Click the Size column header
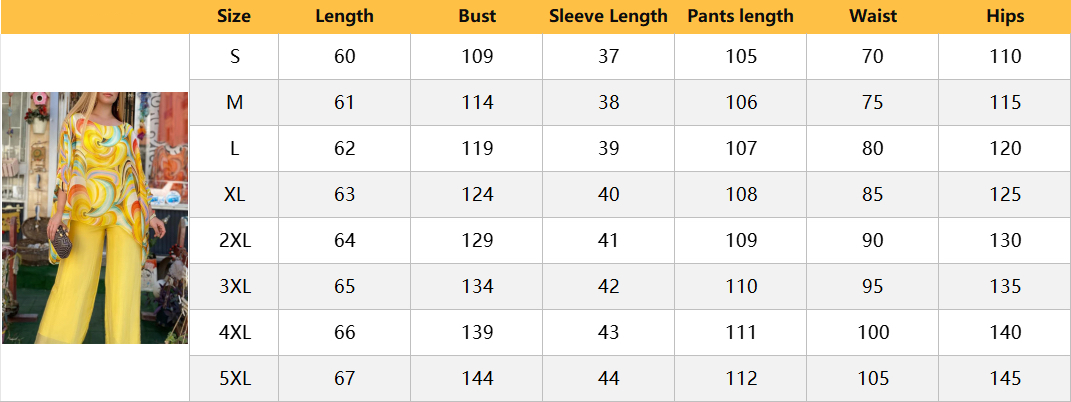The width and height of the screenshot is (1071, 402). [x=234, y=16]
